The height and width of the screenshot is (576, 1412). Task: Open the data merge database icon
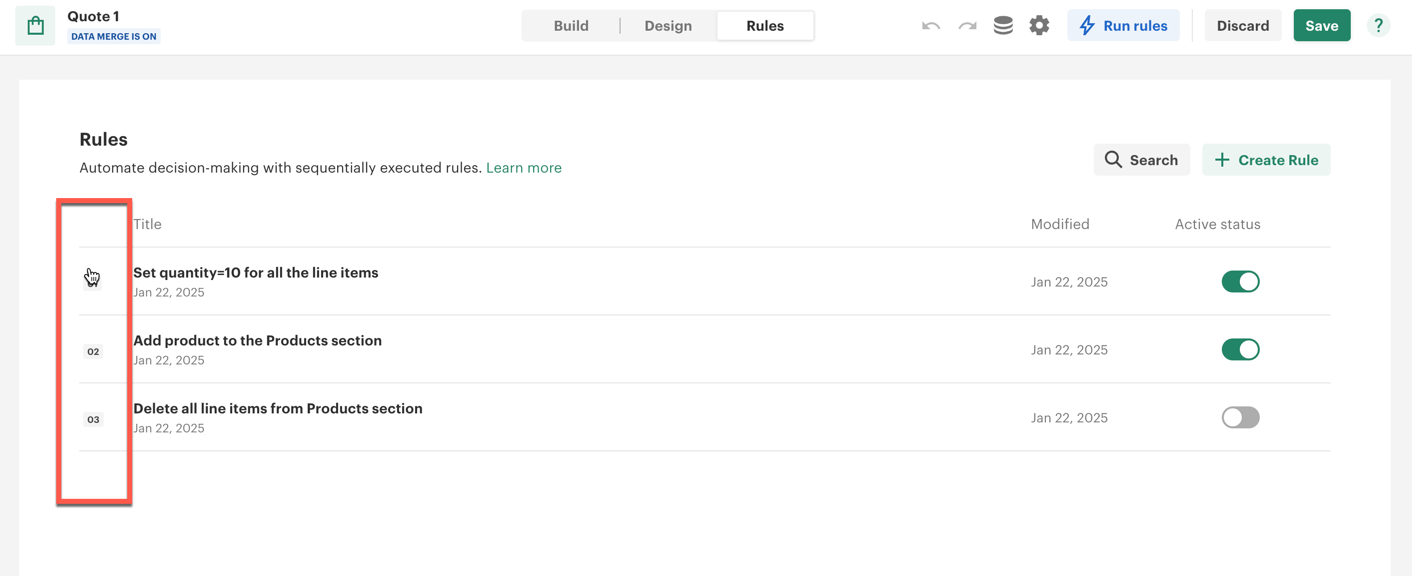tap(1003, 26)
